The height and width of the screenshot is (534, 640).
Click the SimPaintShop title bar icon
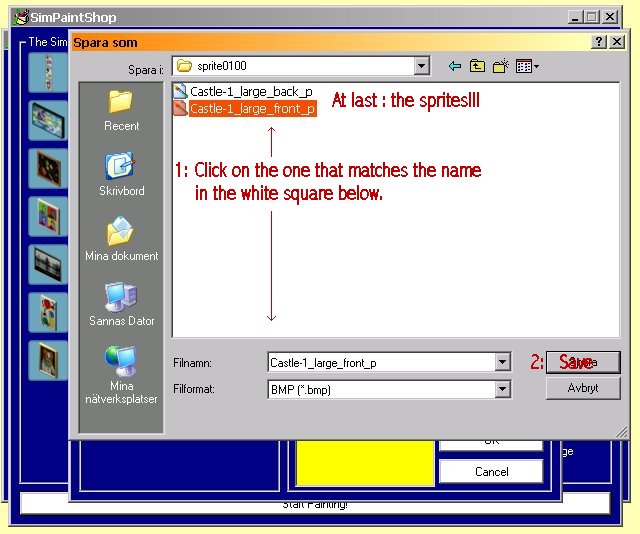pos(21,17)
